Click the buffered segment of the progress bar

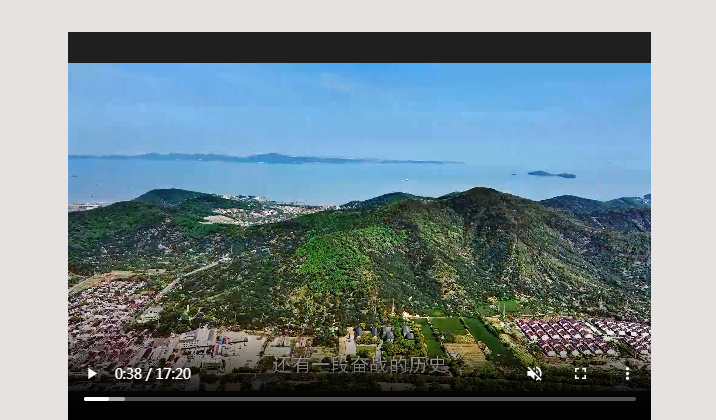pyautogui.click(x=117, y=398)
